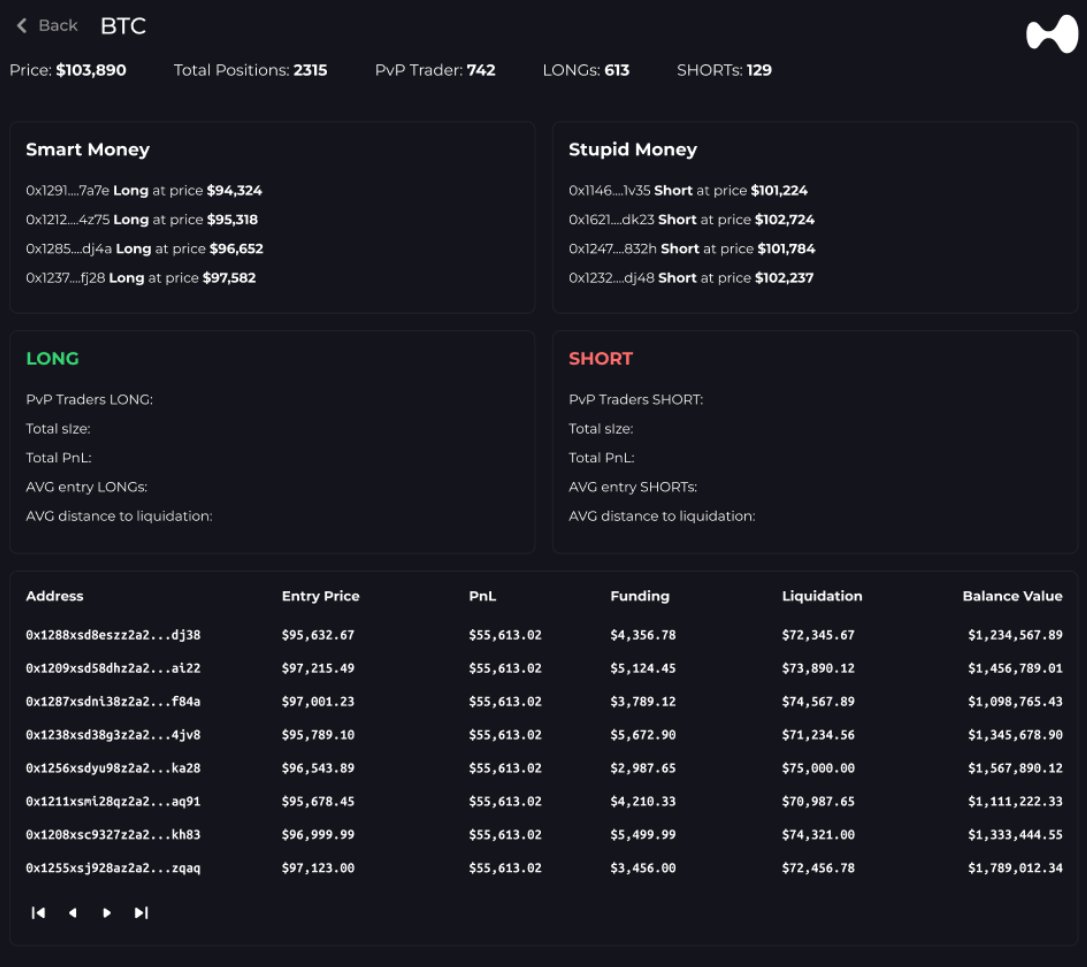
Task: Click Smart Money wallet 0x1237....fj28
Action: [66, 278]
